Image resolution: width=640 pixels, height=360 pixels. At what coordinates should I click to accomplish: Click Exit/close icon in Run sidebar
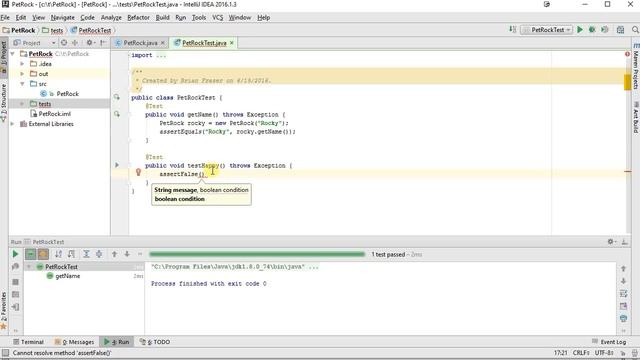coord(16,307)
